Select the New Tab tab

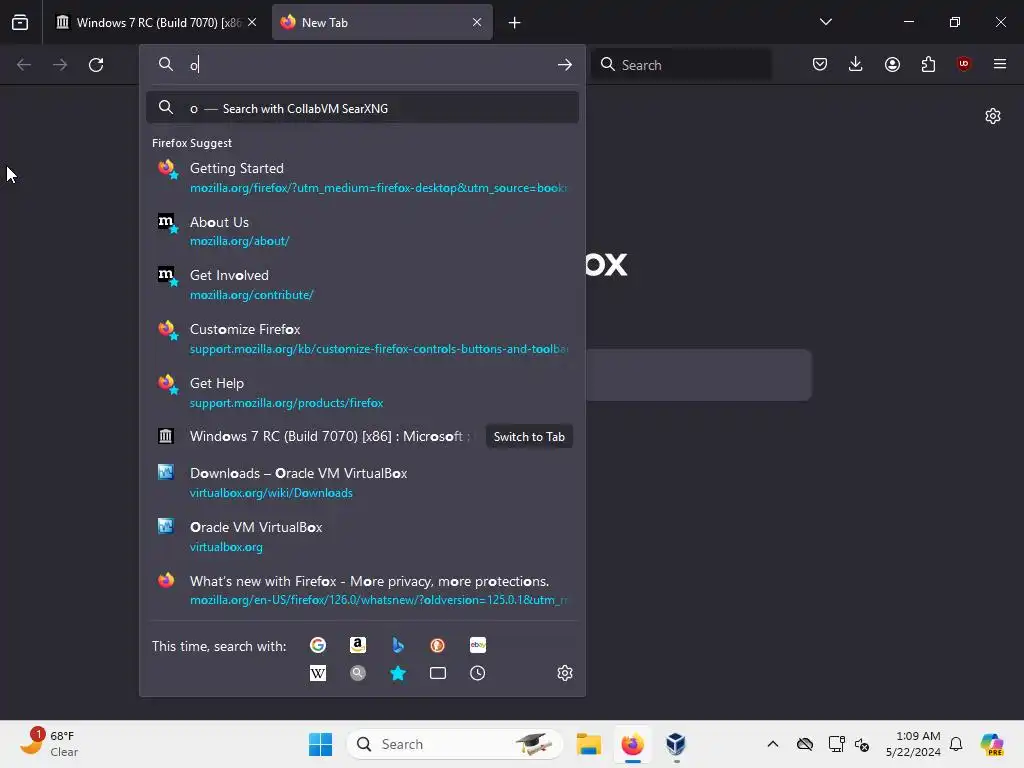(382, 22)
